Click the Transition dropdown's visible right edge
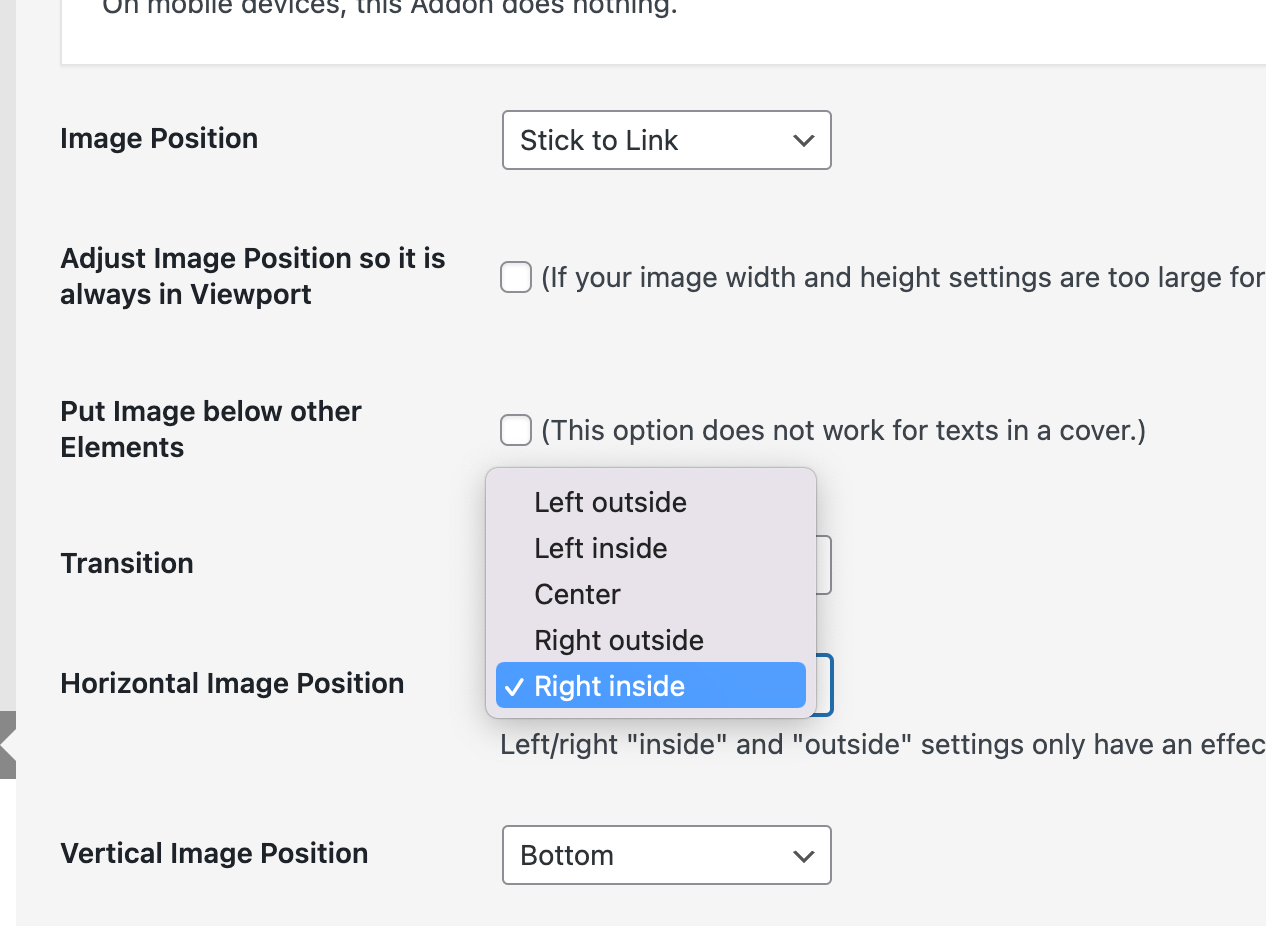This screenshot has width=1266, height=926. [x=824, y=565]
